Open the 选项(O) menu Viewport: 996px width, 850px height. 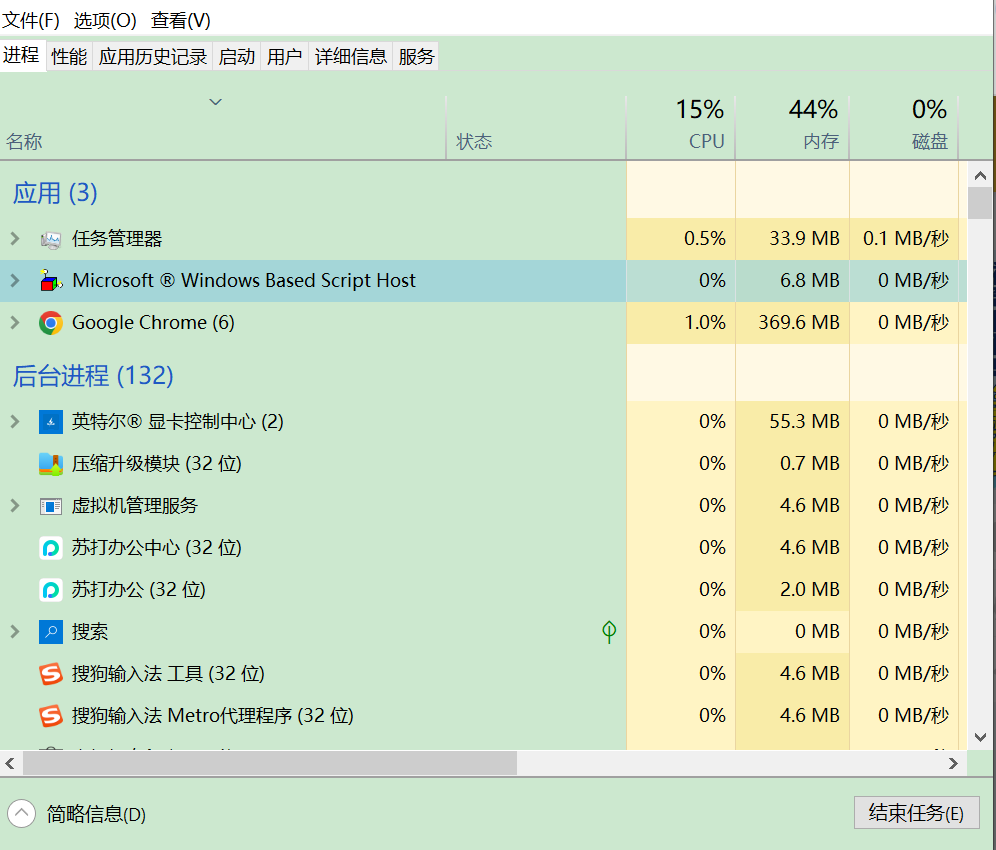[x=105, y=20]
